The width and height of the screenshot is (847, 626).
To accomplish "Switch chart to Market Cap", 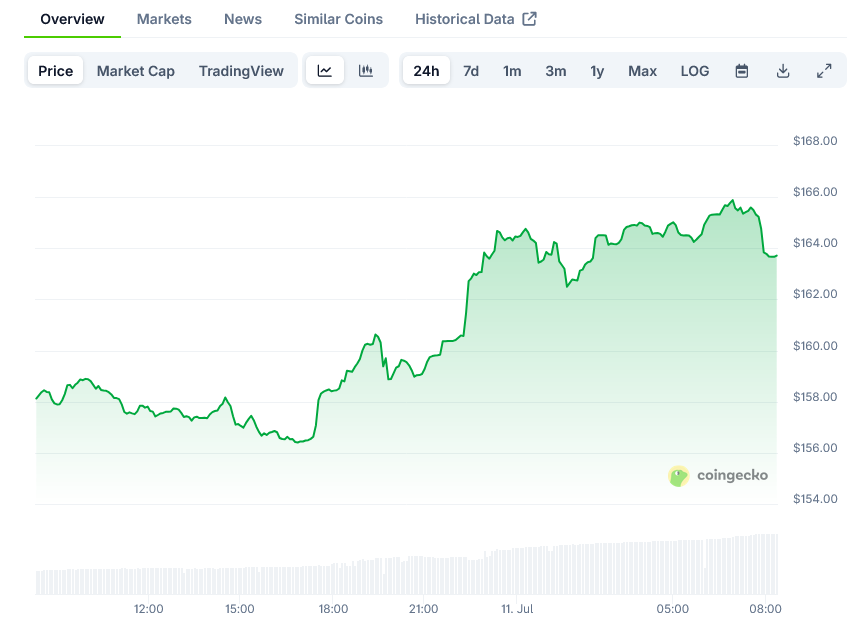I will point(136,71).
